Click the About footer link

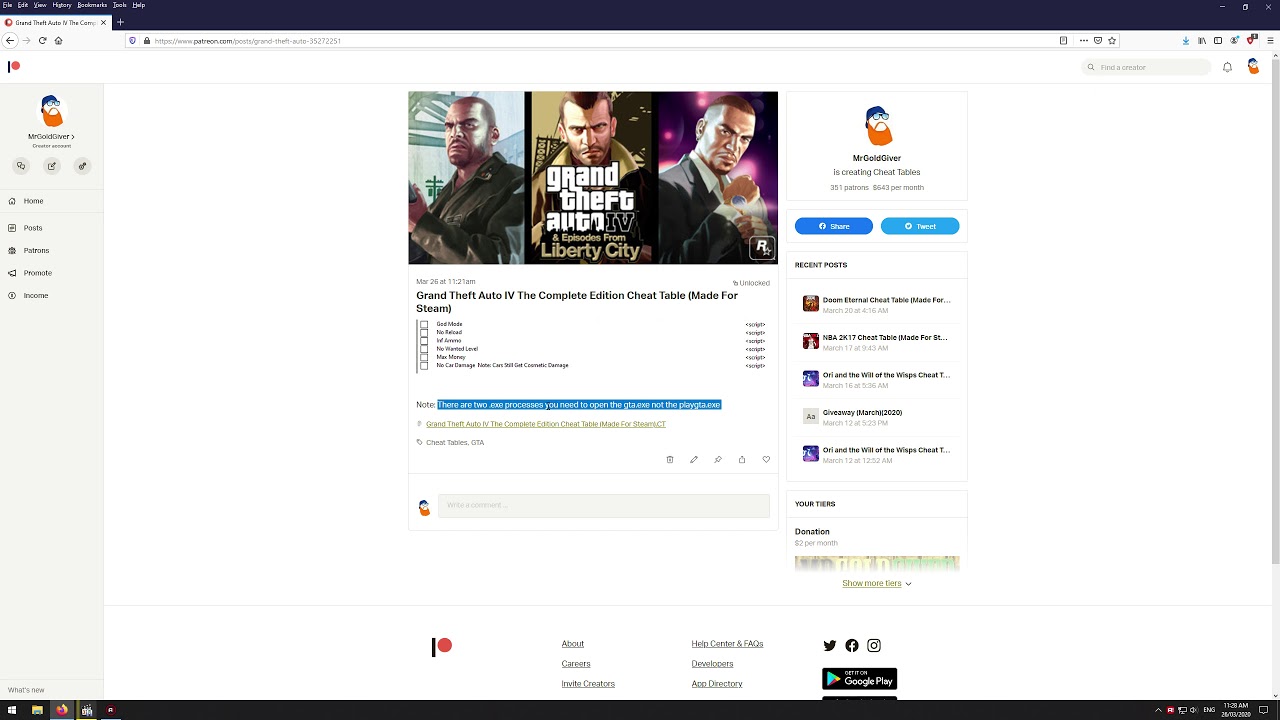(x=573, y=644)
